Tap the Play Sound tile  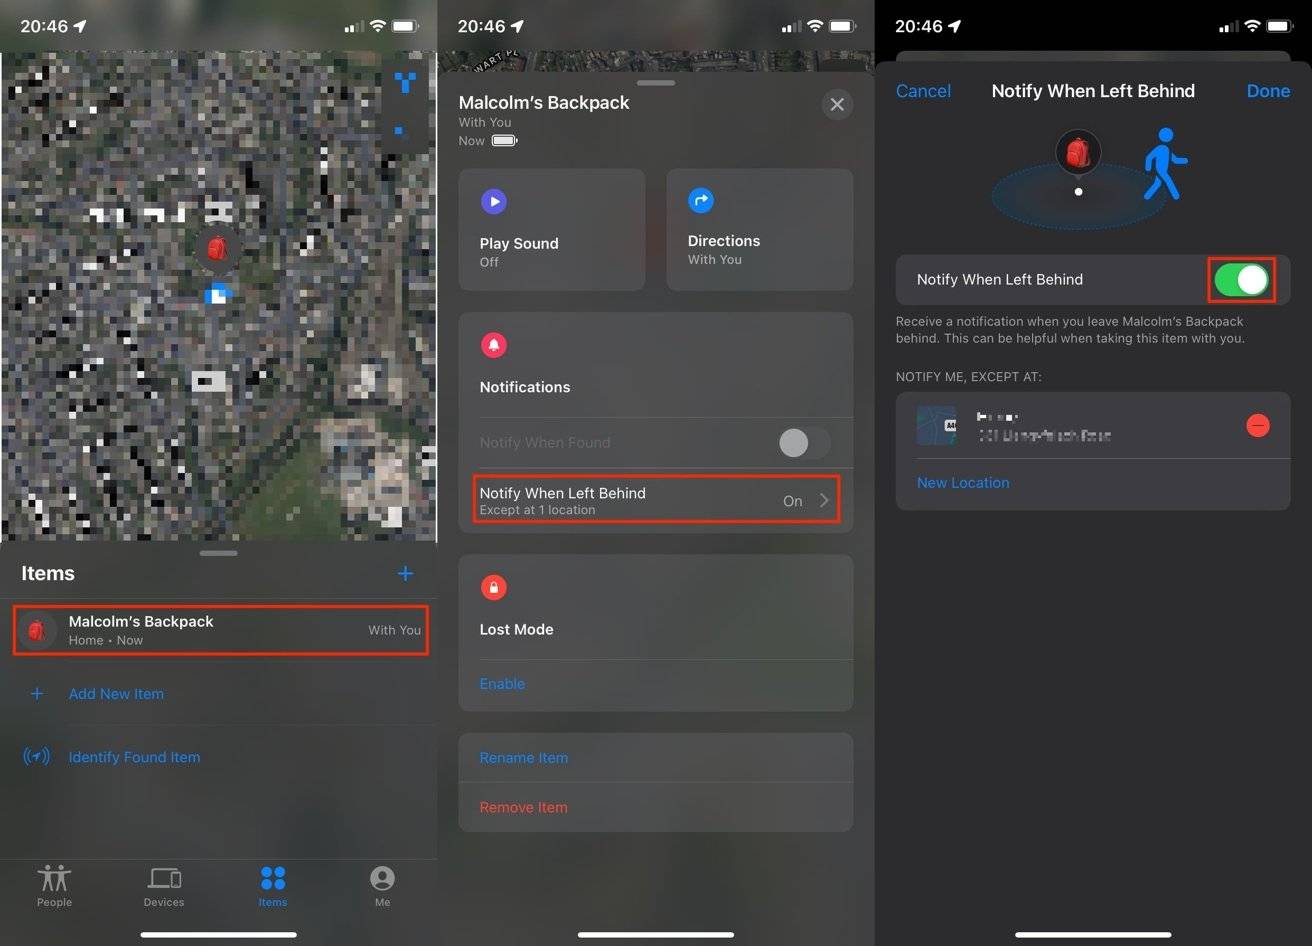tap(552, 230)
